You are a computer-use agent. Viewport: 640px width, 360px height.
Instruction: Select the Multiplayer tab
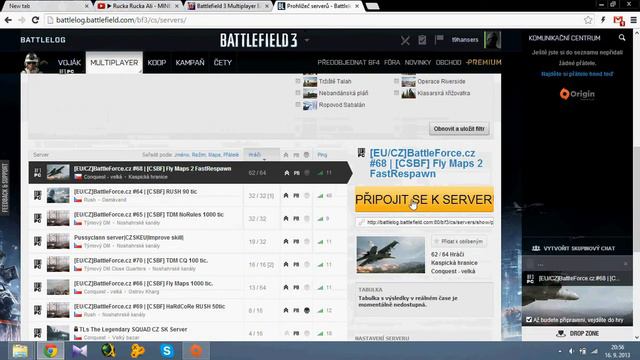coord(114,62)
